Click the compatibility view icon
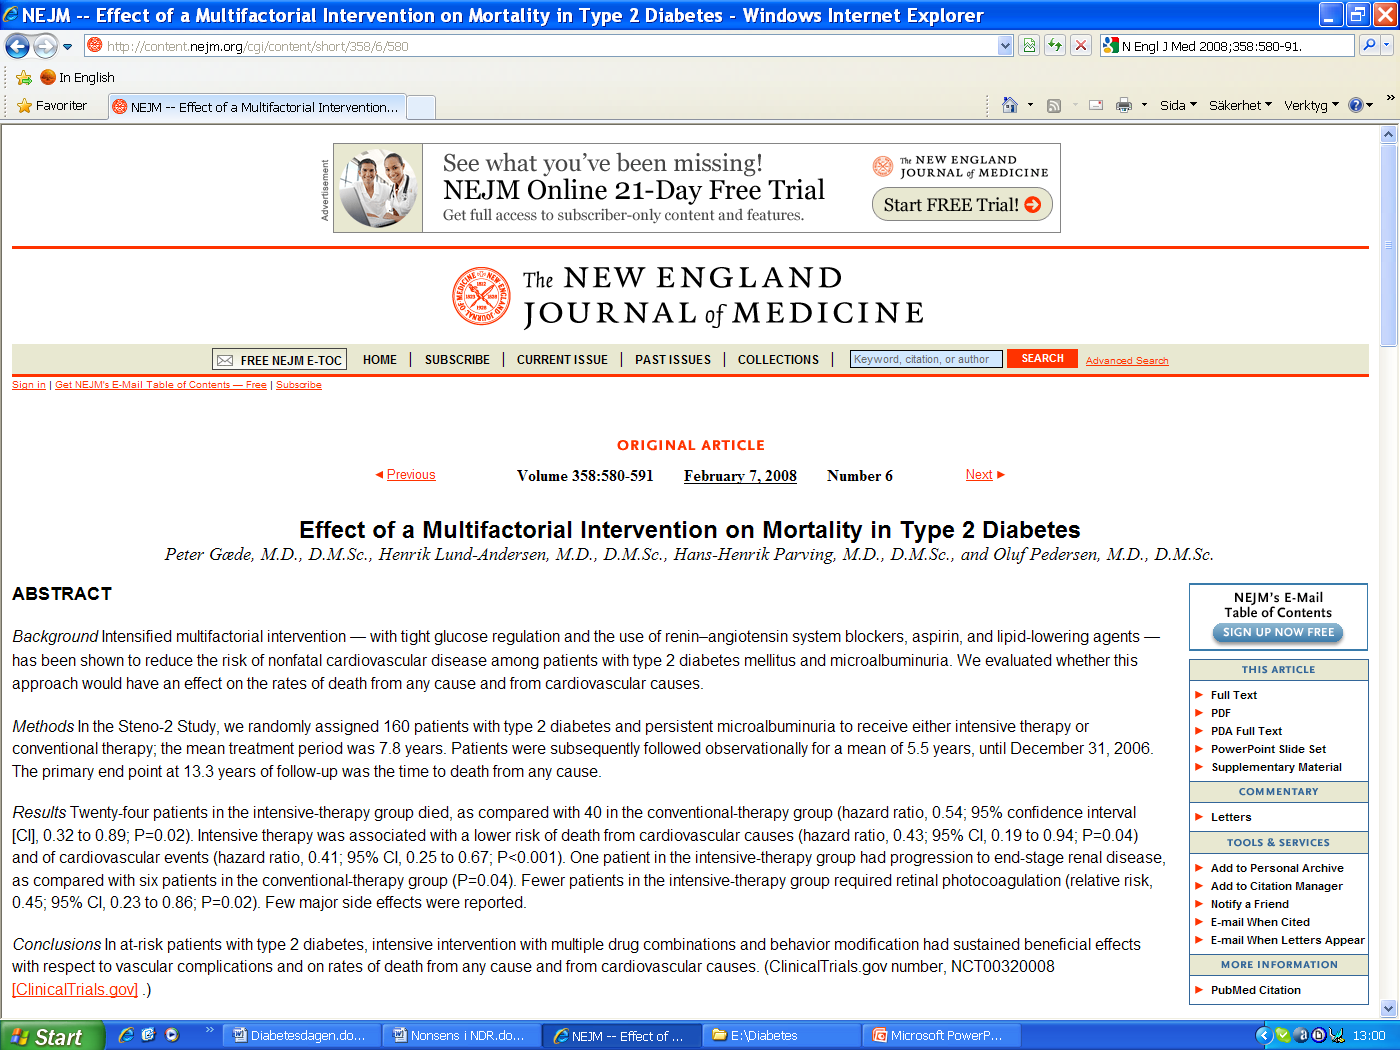 tap(1029, 45)
